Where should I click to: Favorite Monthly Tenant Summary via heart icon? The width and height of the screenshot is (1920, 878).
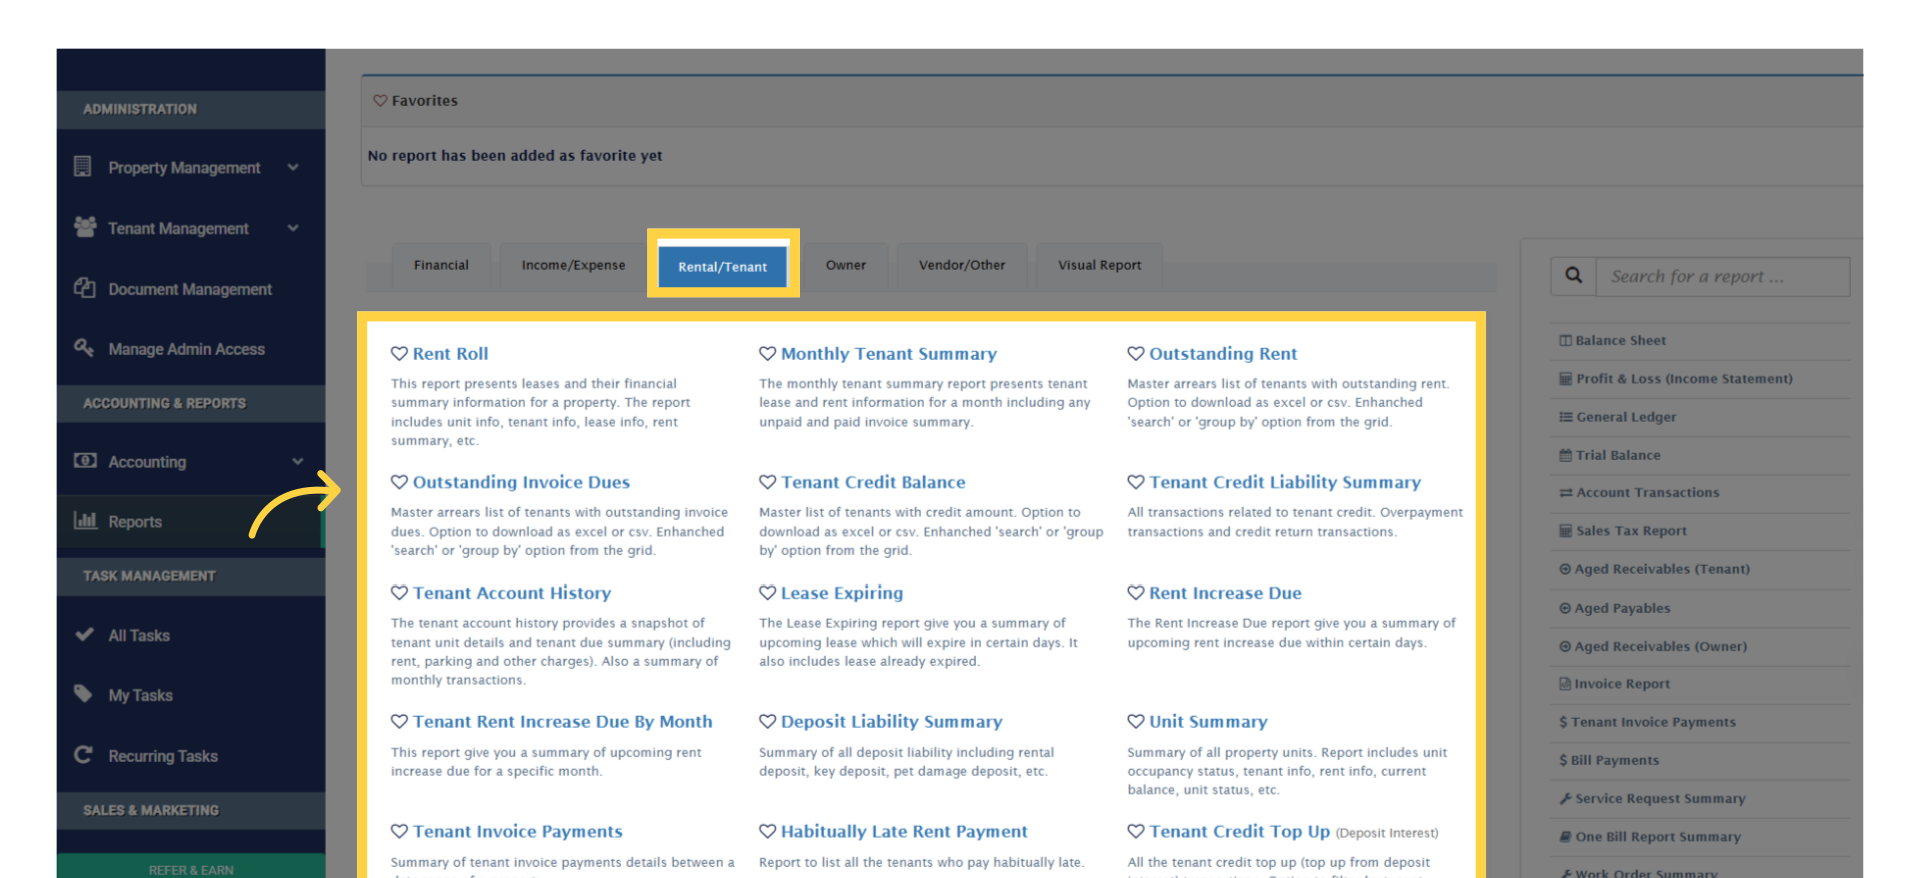pos(767,353)
